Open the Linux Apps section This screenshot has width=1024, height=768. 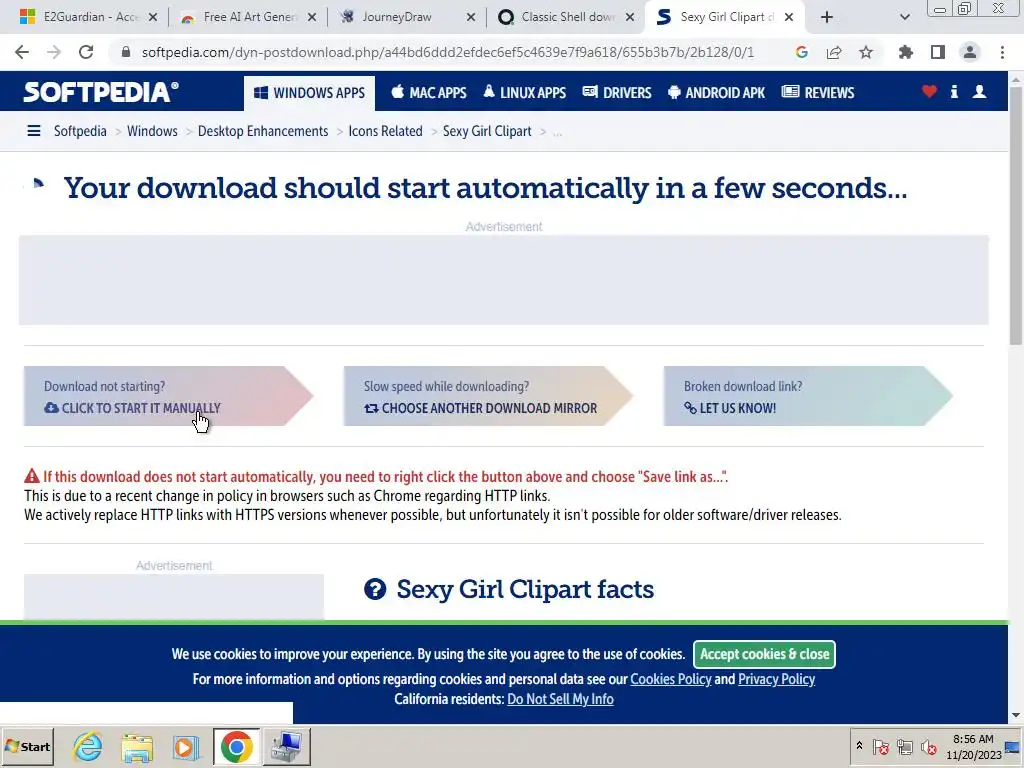(524, 93)
